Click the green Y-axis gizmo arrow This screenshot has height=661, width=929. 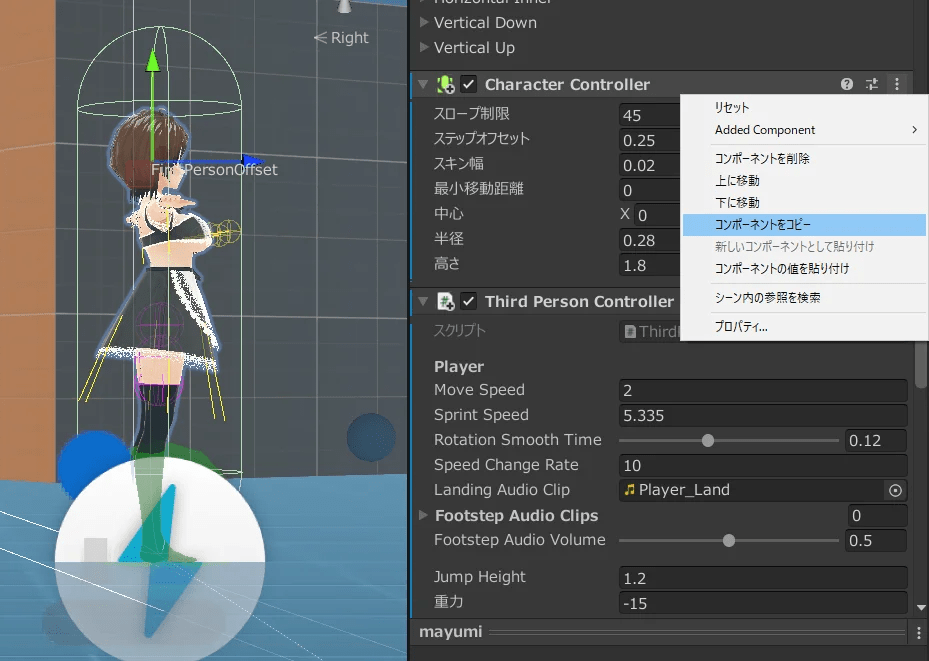[152, 62]
